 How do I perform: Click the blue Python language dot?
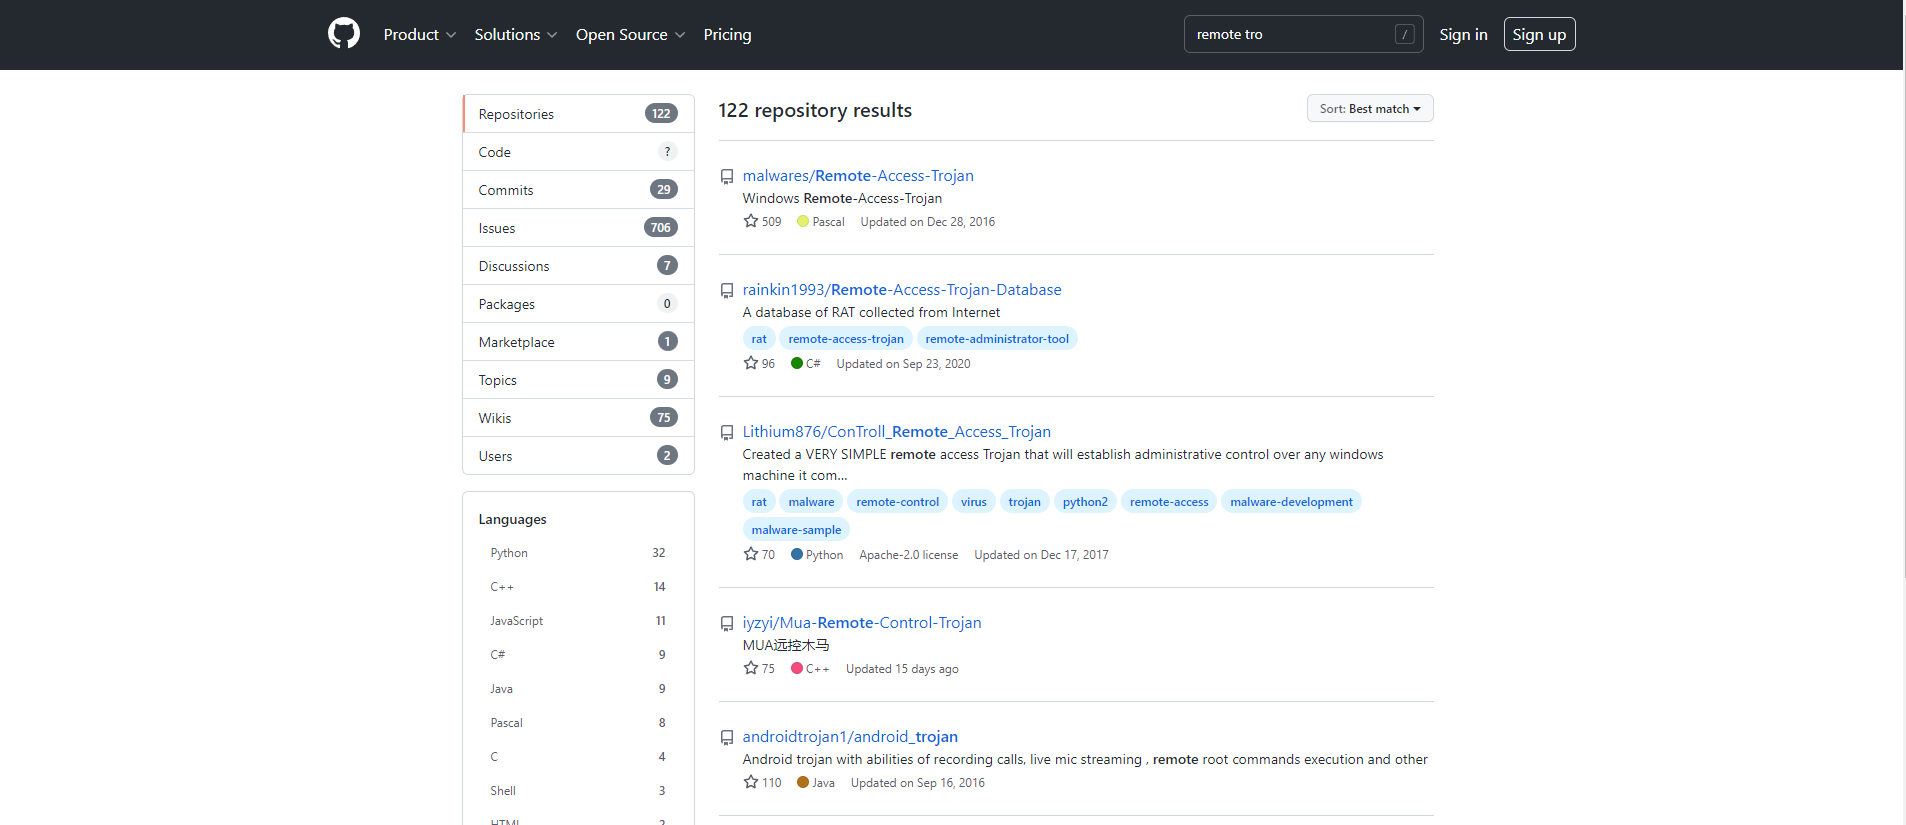click(797, 554)
